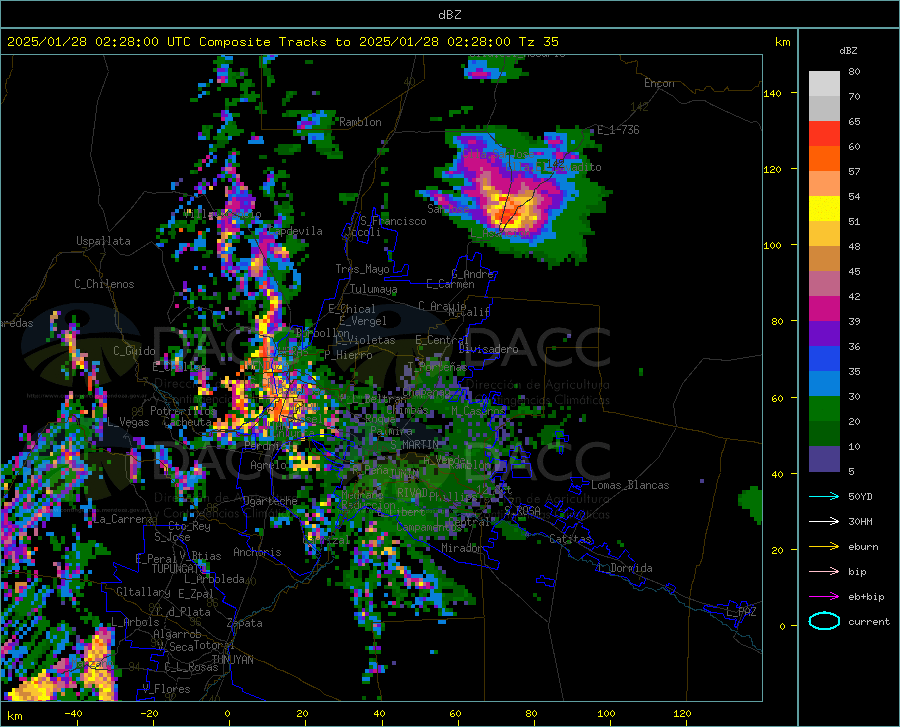
Task: Select the light gray 65 dBZ color swatch
Action: point(824,109)
